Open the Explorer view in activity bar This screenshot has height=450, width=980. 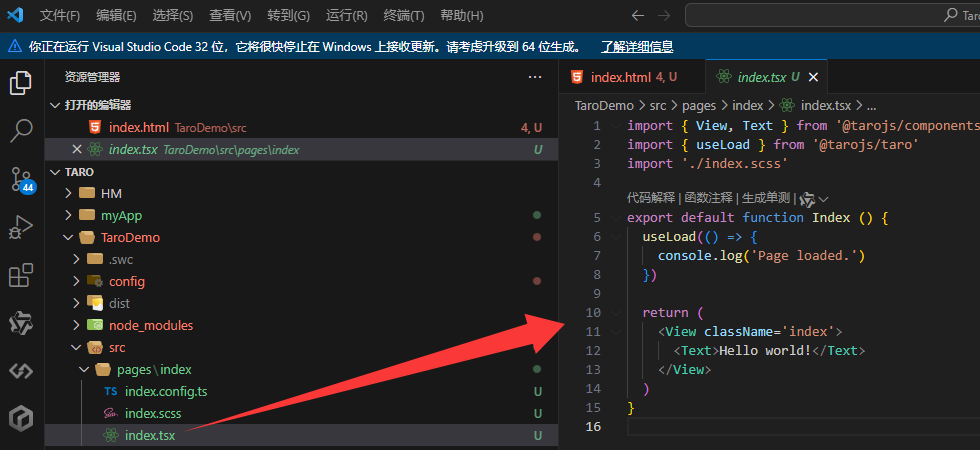tap(21, 82)
